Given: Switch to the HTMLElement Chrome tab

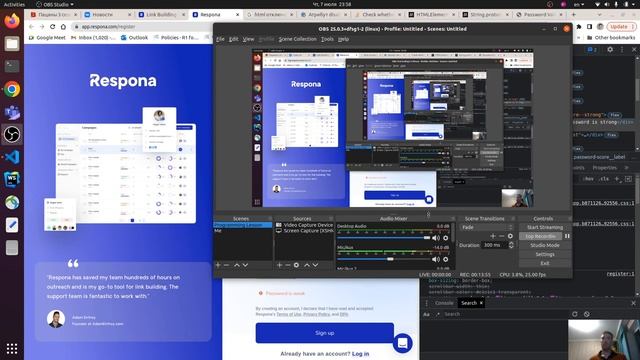Looking at the screenshot, I should click(431, 14).
